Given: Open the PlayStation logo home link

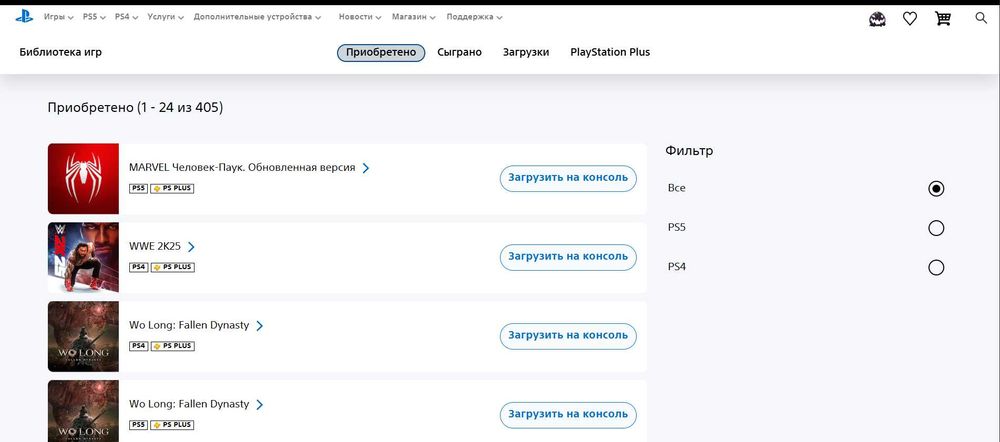Looking at the screenshot, I should coord(24,17).
